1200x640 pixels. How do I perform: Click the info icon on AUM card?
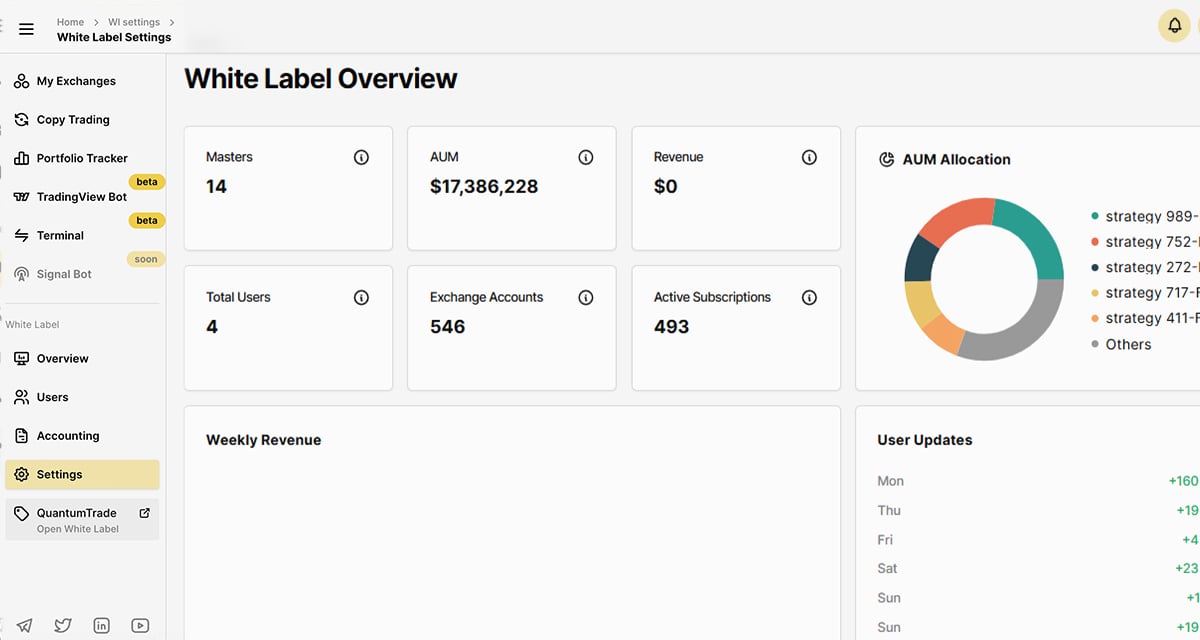coord(586,157)
